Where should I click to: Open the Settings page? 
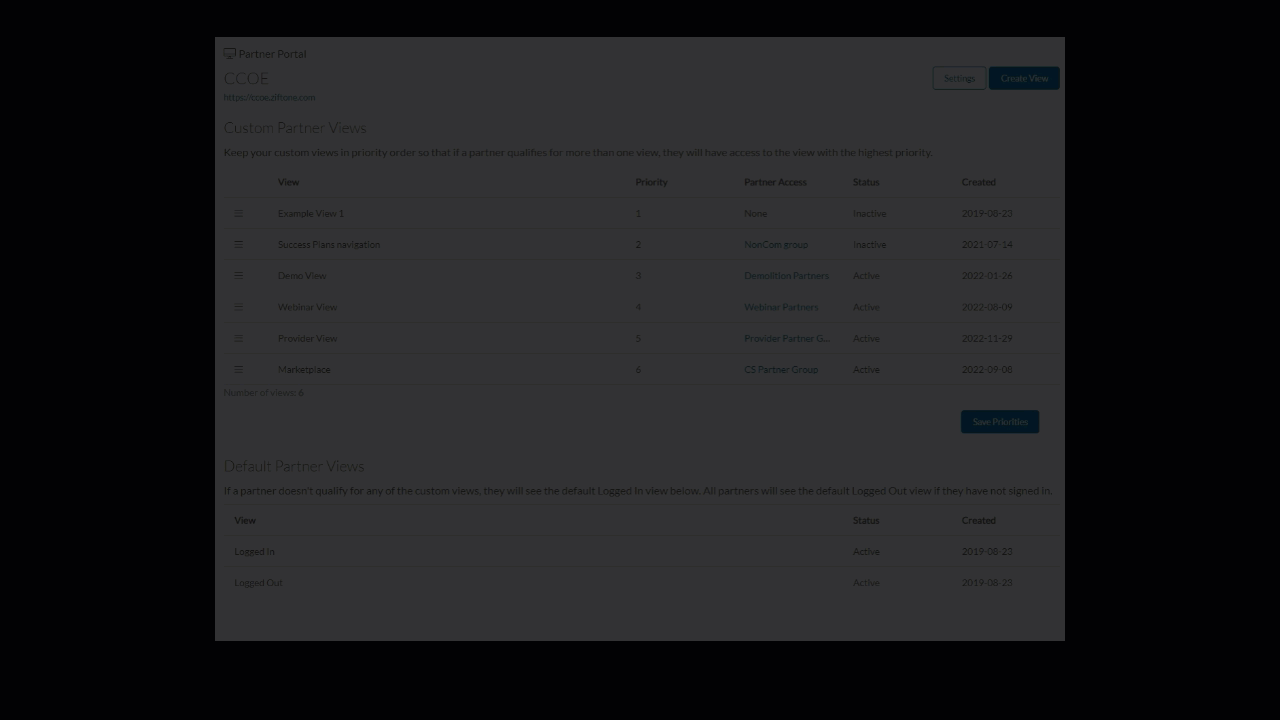pos(958,77)
